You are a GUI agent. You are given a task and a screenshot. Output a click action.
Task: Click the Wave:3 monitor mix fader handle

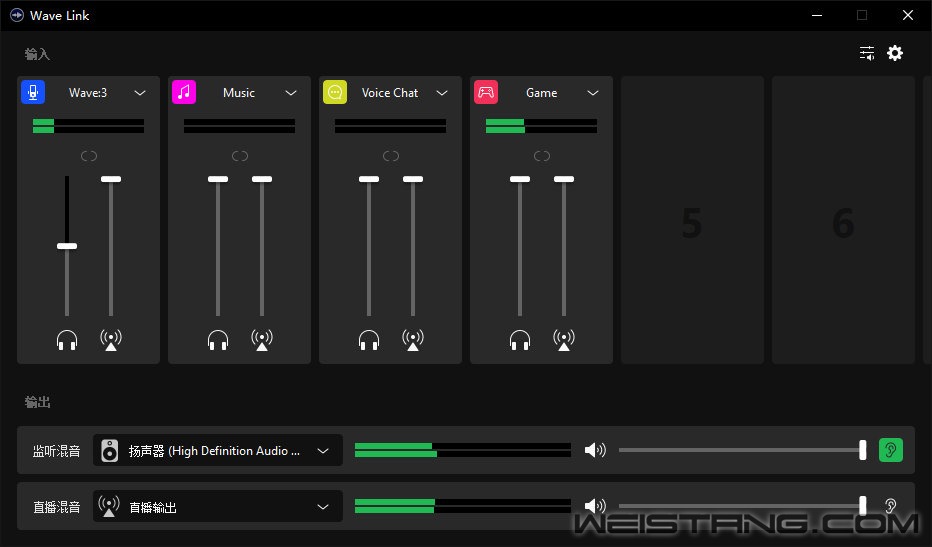coord(67,246)
